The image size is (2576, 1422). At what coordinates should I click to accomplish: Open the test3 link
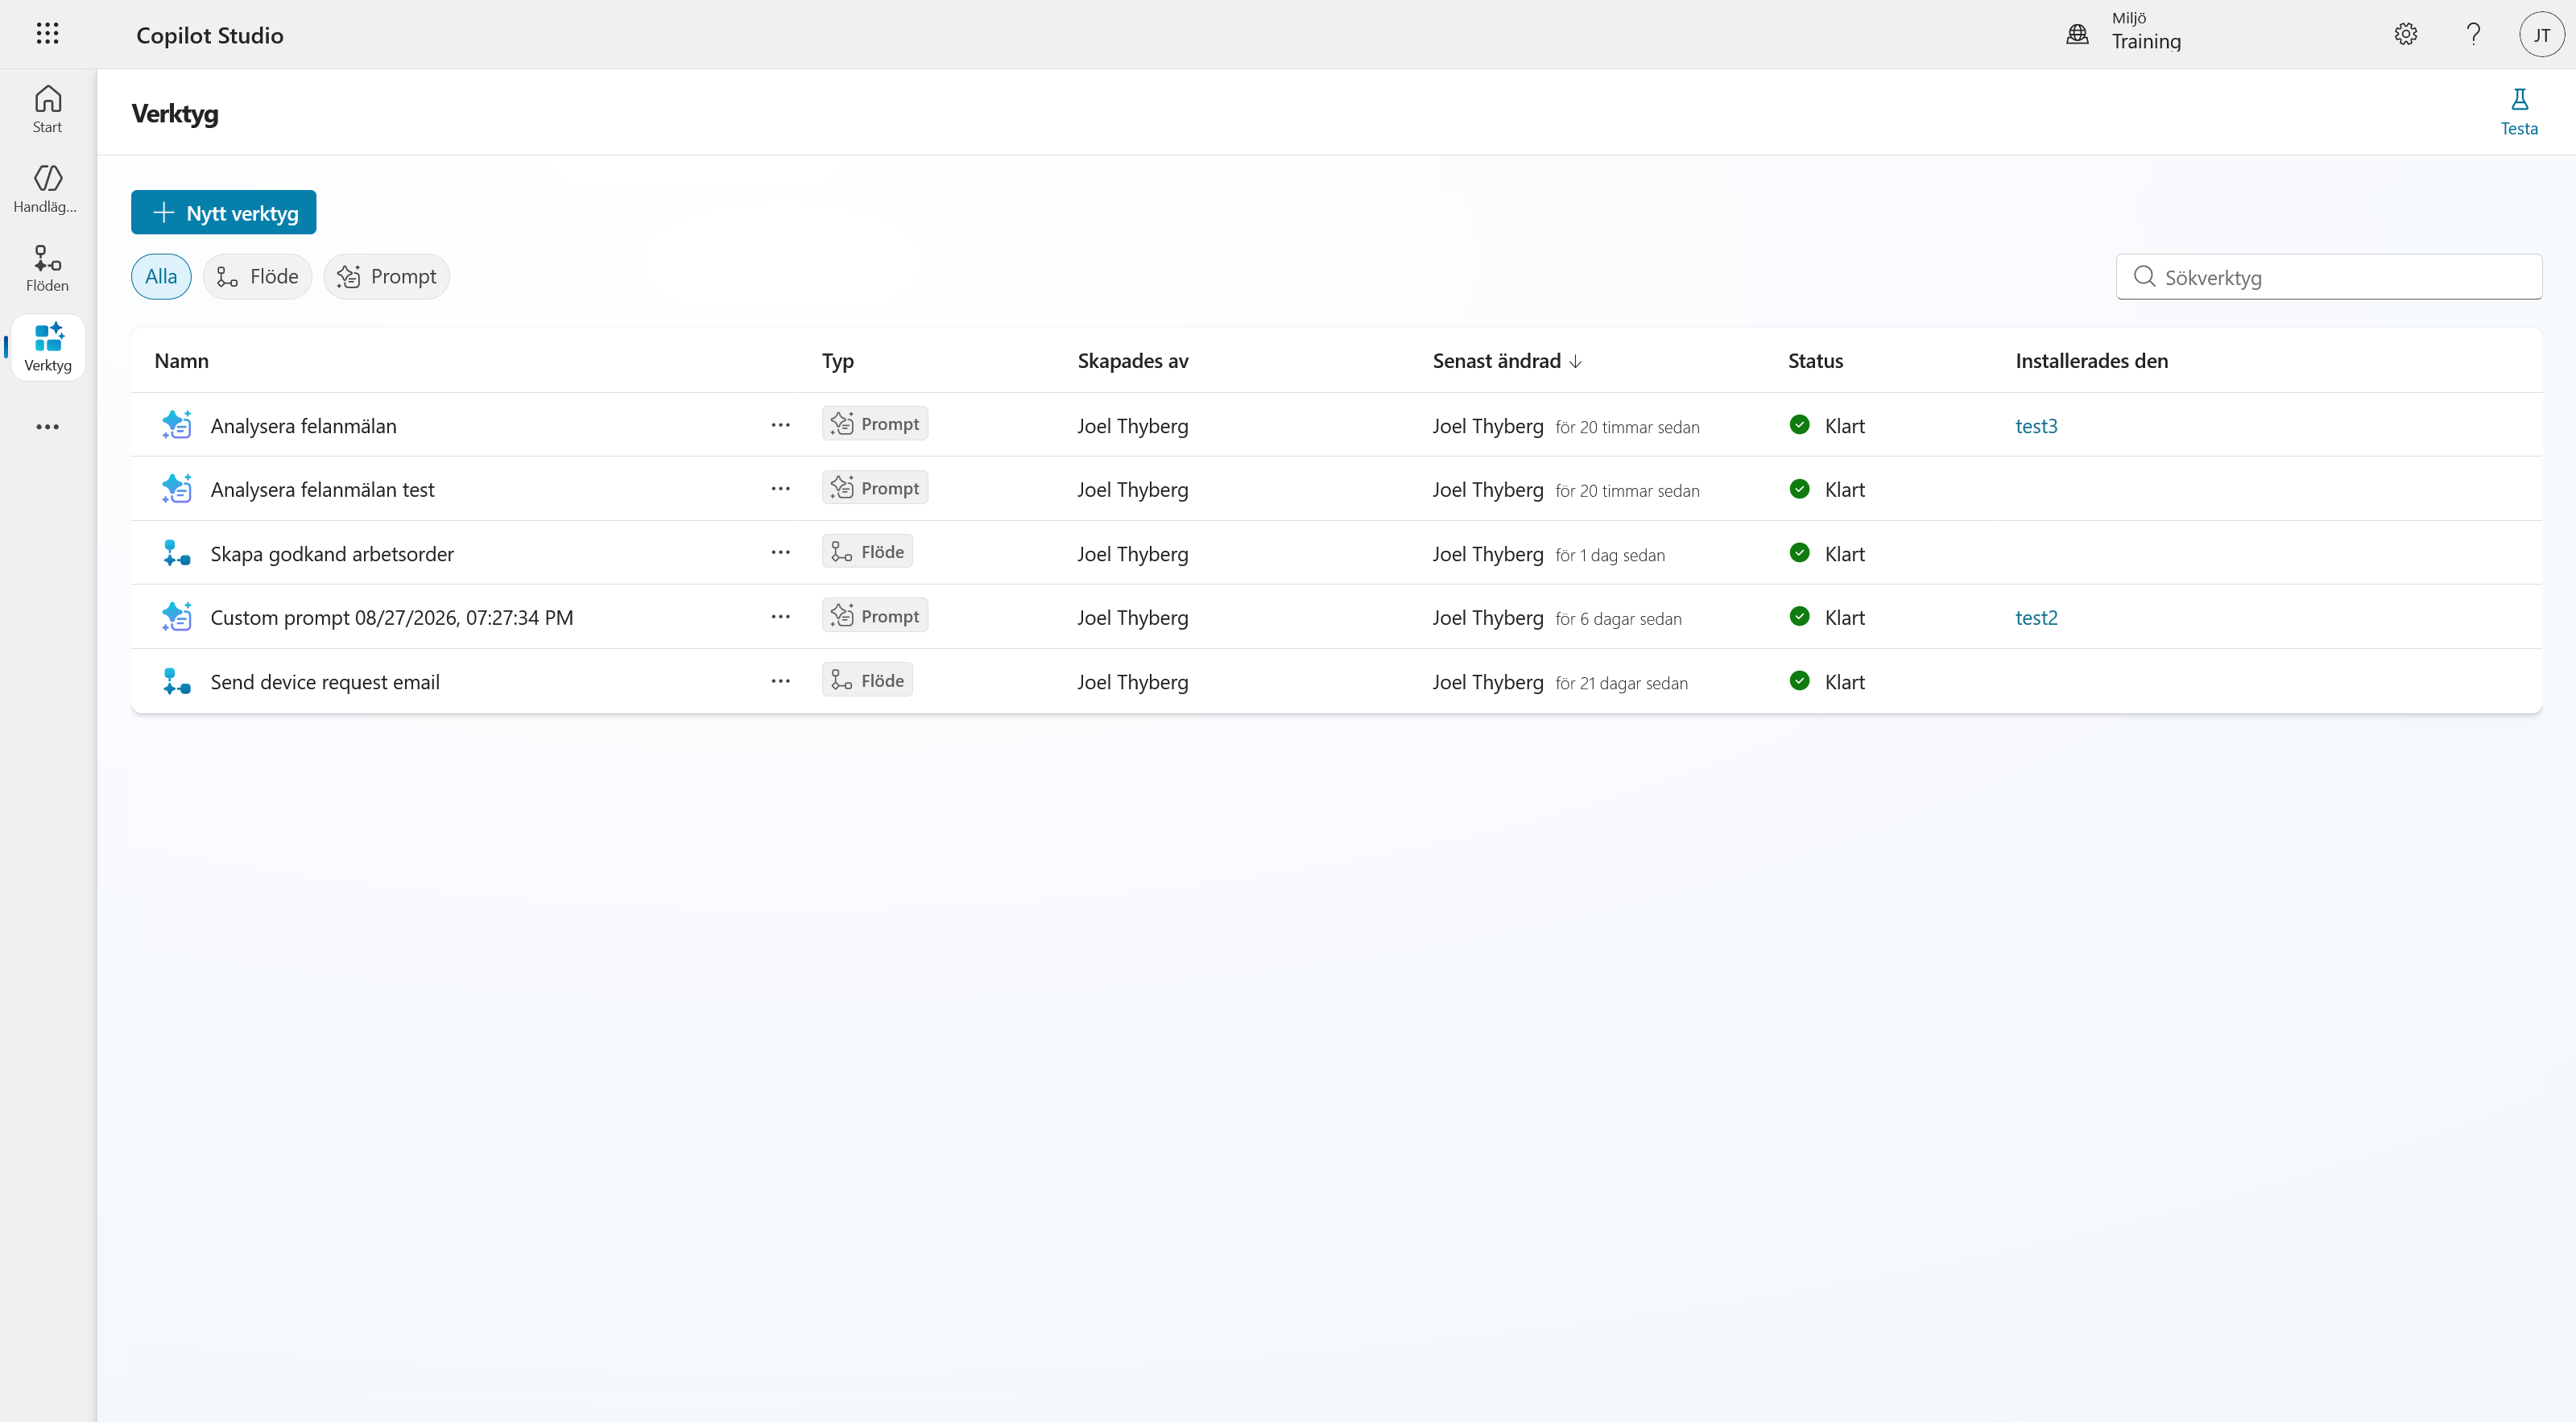coord(2036,426)
